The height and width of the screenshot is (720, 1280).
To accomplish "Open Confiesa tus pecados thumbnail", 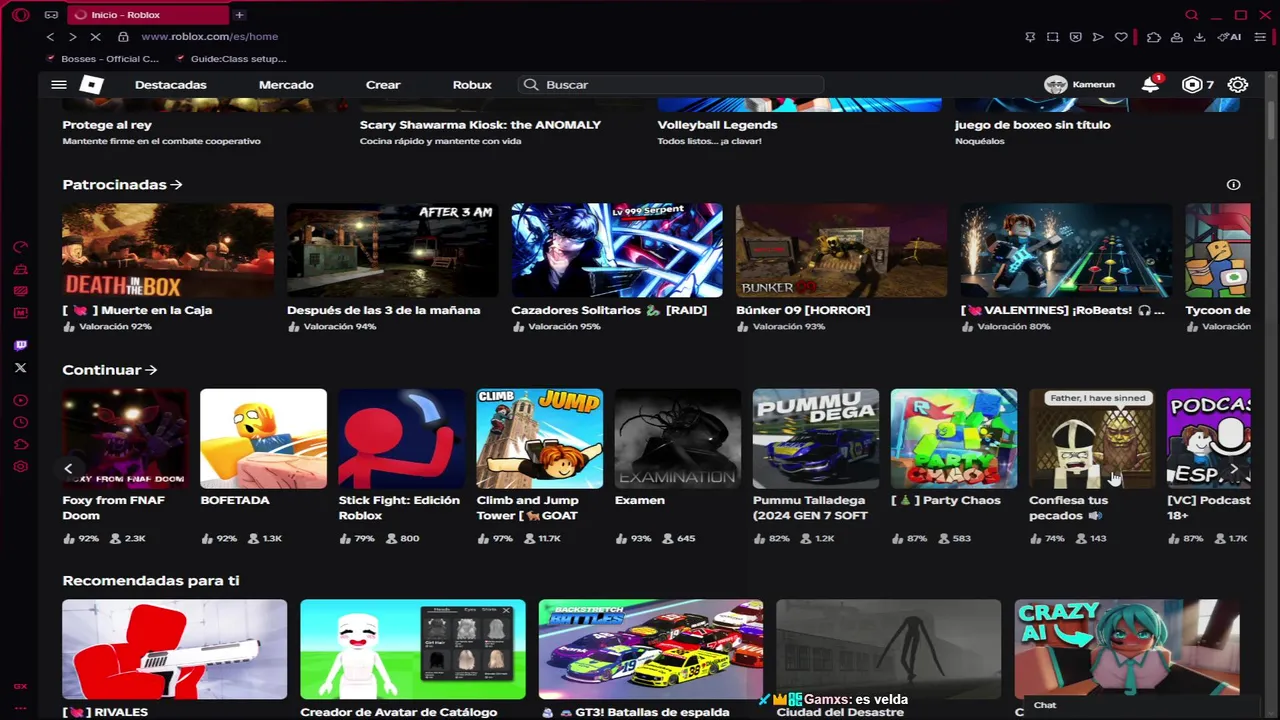I will (x=1092, y=439).
